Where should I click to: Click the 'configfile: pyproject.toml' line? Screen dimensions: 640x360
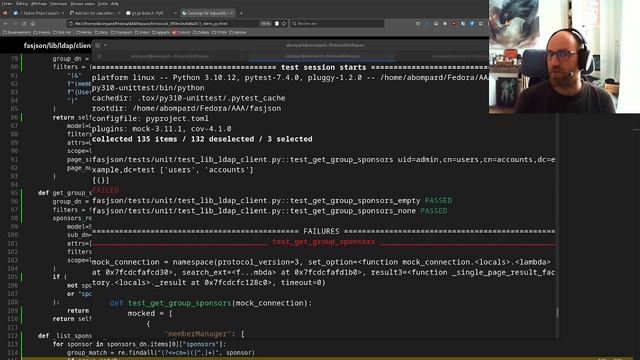(150, 118)
